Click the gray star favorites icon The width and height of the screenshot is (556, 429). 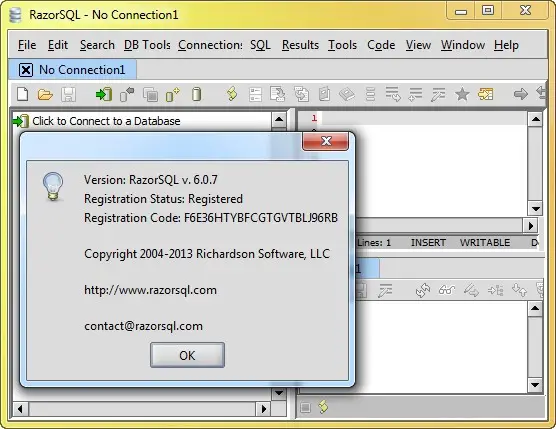coord(462,94)
